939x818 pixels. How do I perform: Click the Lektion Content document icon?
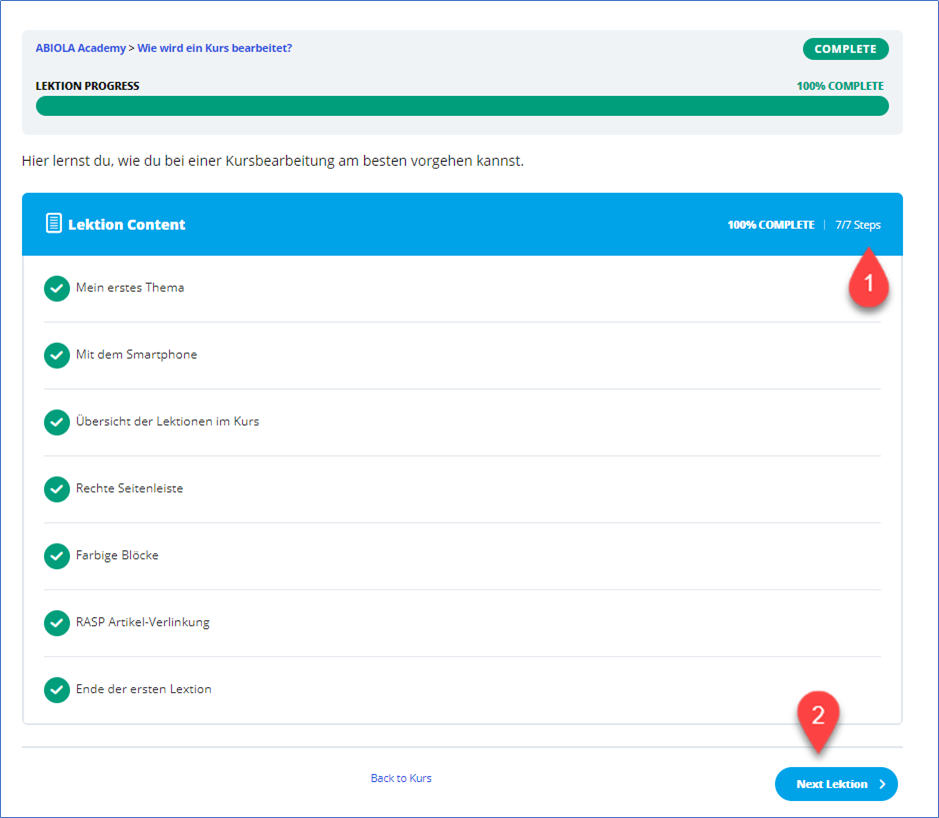tap(54, 224)
